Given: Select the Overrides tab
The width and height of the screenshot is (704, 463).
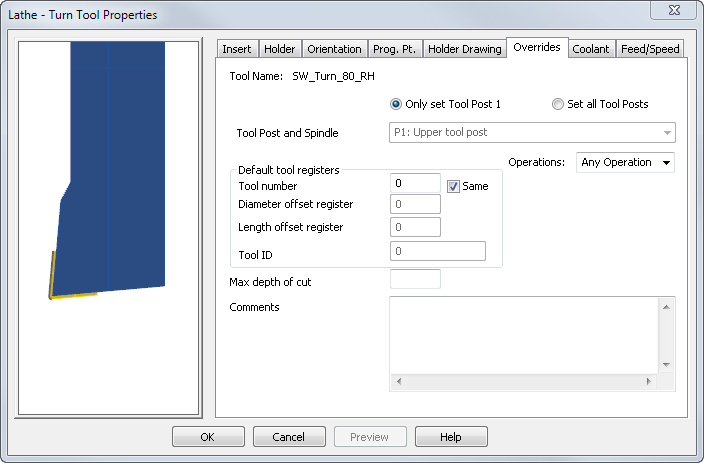Looking at the screenshot, I should pyautogui.click(x=537, y=47).
